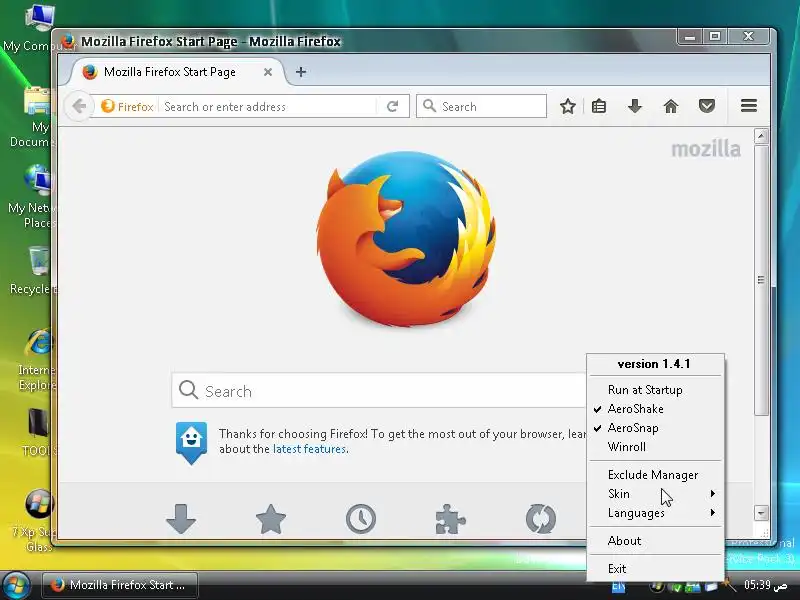Viewport: 800px width, 600px height.
Task: Open the Pocket icon in toolbar
Action: pos(707,106)
